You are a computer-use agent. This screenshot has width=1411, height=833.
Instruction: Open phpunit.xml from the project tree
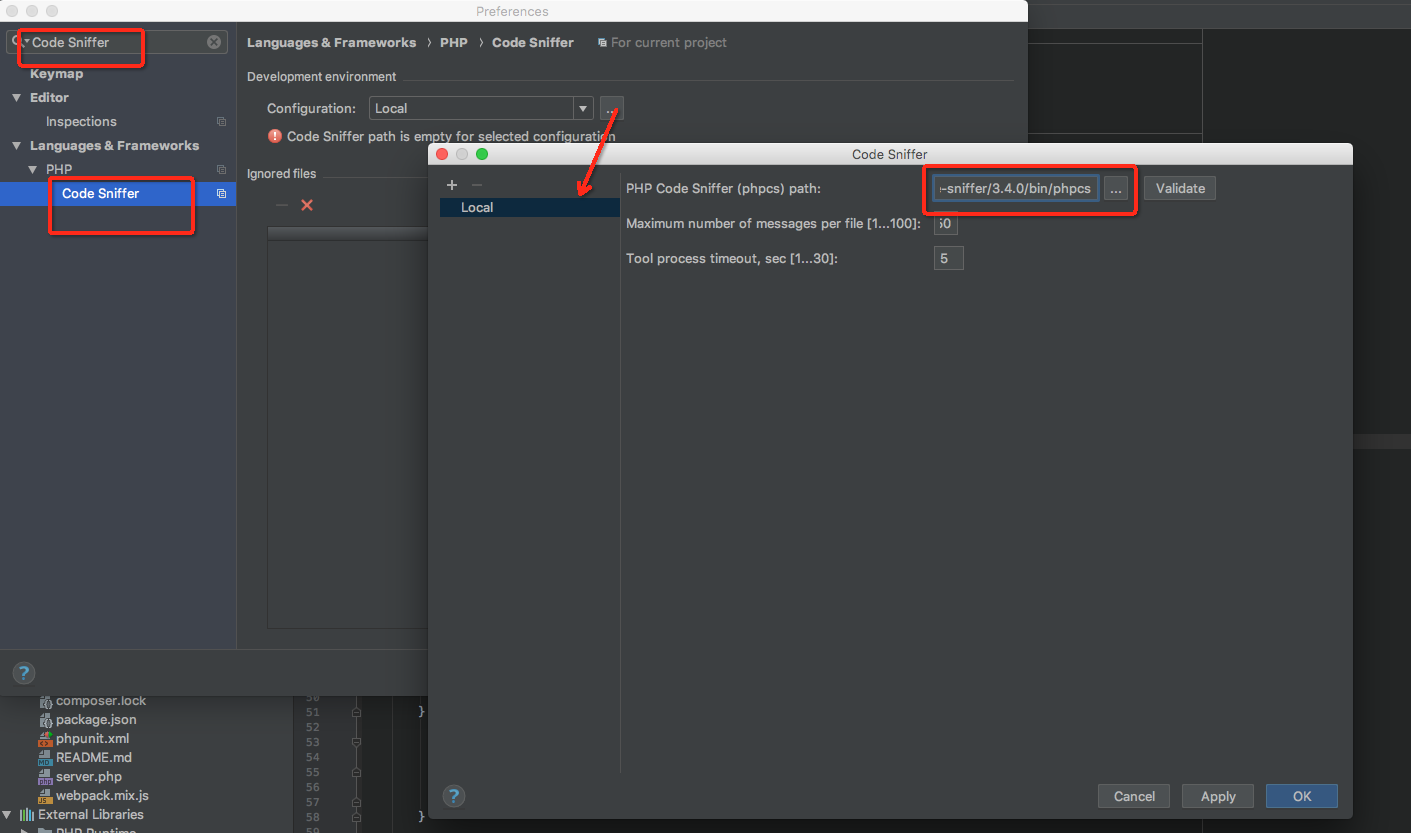click(x=92, y=738)
